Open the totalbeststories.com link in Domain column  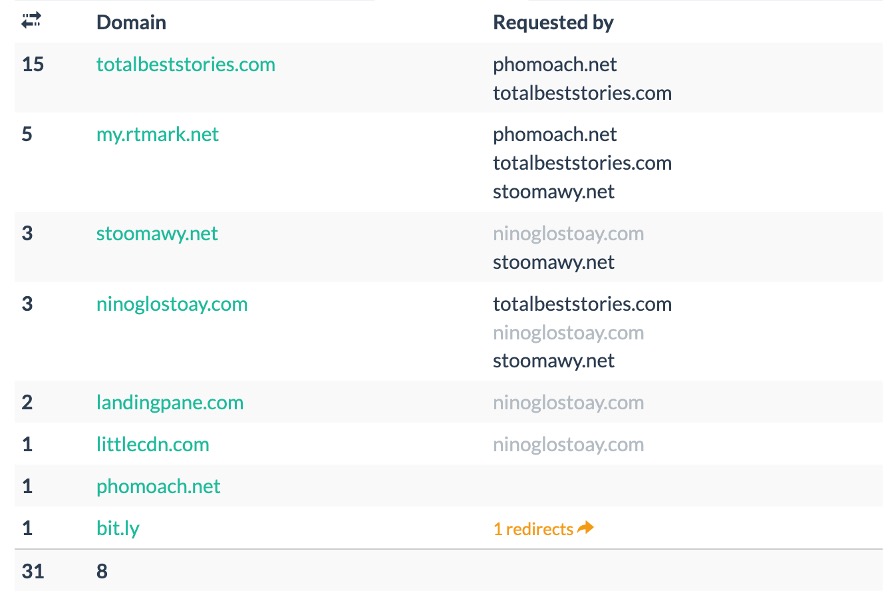coord(185,65)
